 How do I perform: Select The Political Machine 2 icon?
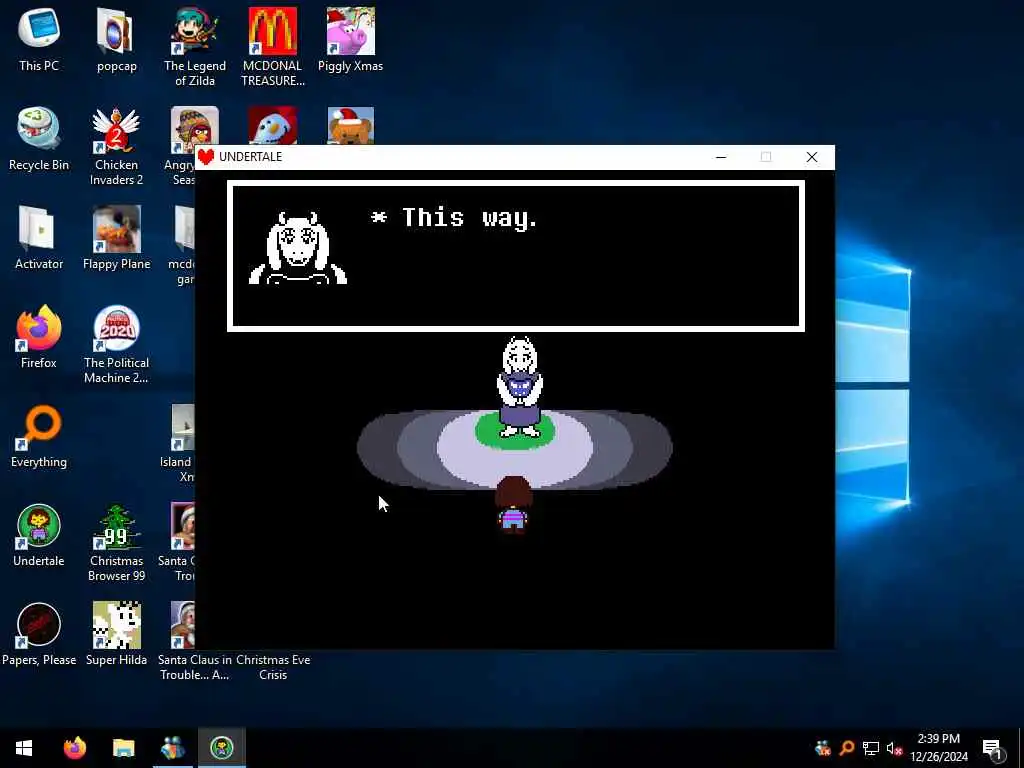click(116, 344)
